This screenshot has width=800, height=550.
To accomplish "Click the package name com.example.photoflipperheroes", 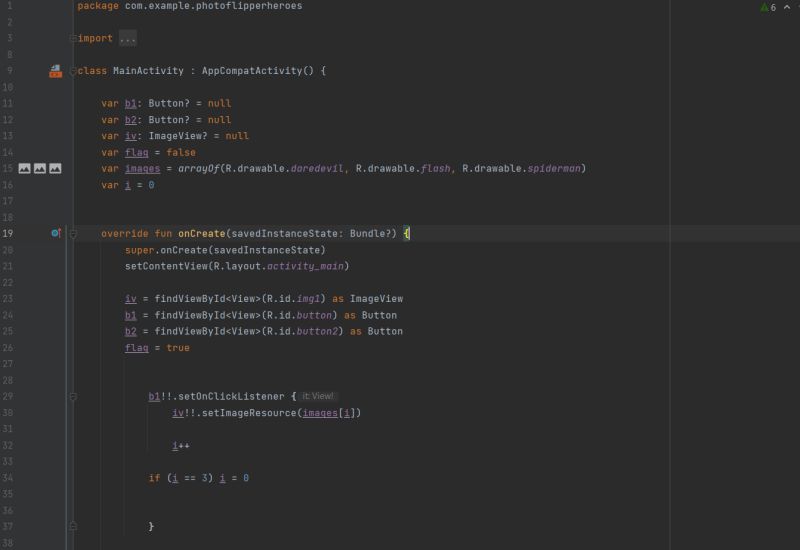I will point(213,6).
